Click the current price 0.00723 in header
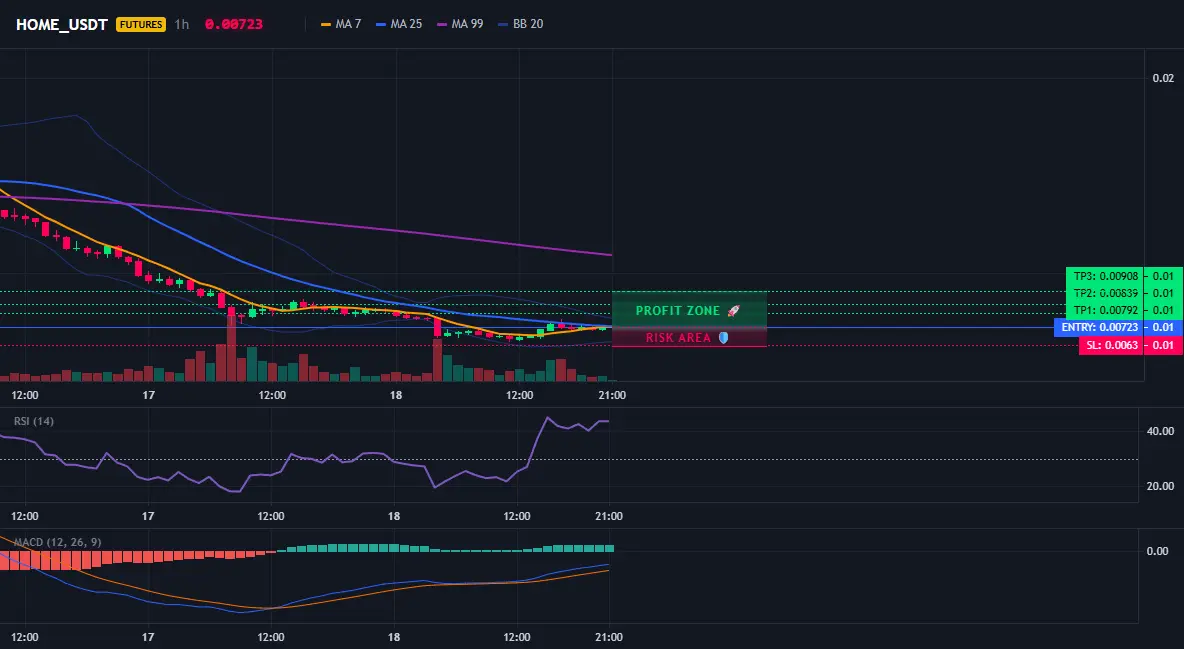The image size is (1184, 649). tap(234, 24)
